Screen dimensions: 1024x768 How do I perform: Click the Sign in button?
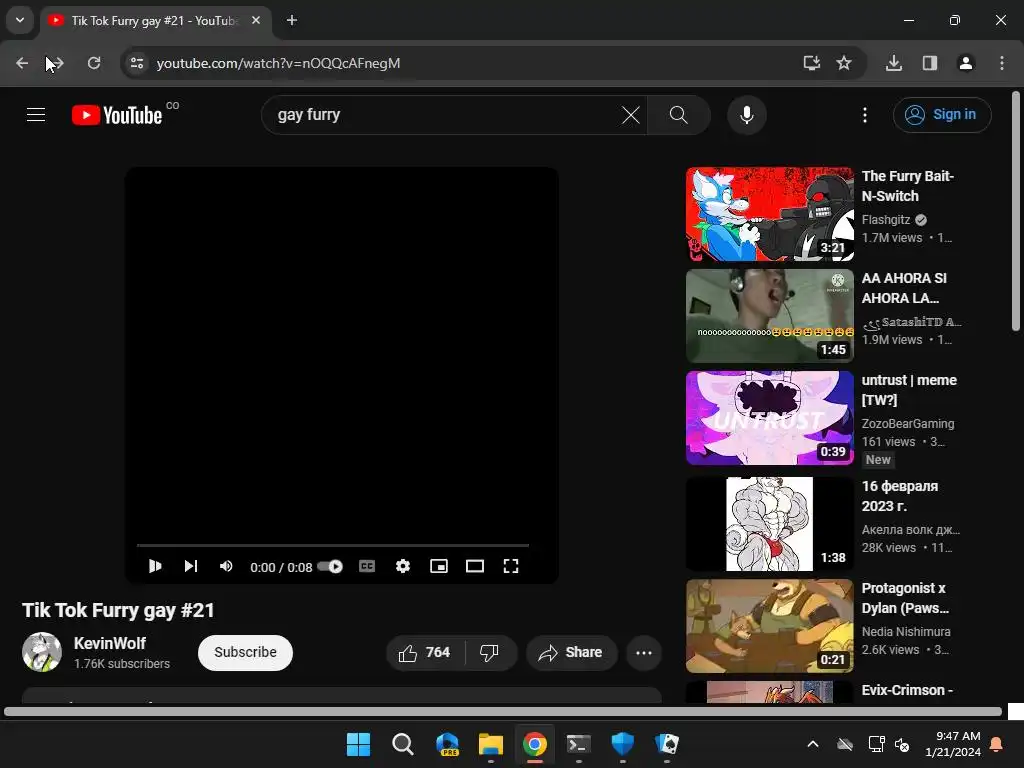click(x=942, y=115)
